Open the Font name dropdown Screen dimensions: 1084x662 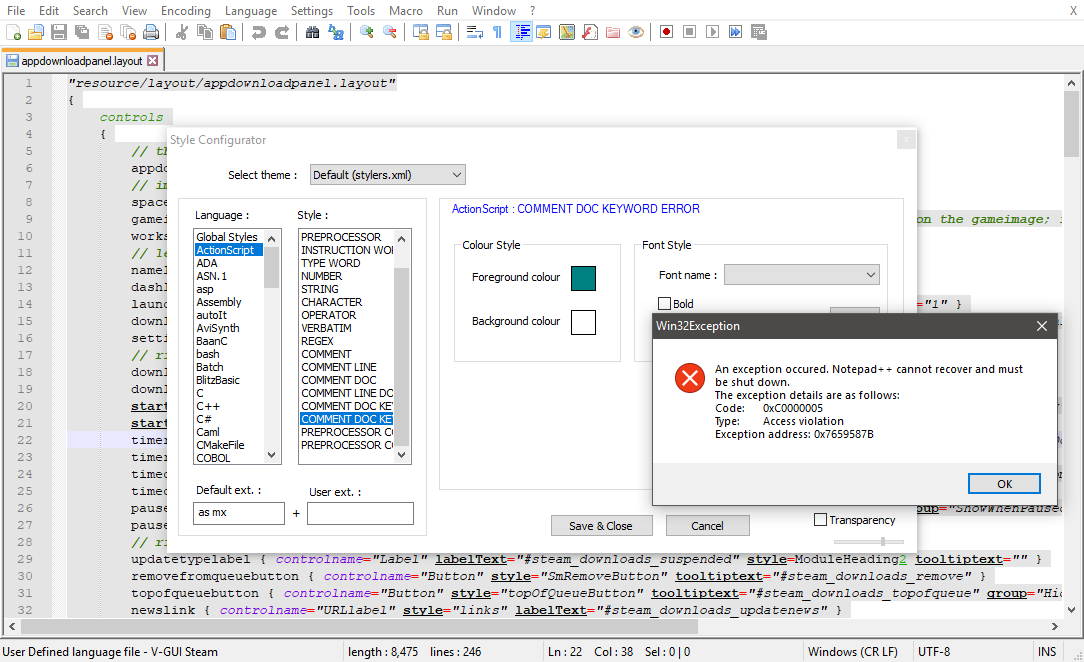point(801,274)
